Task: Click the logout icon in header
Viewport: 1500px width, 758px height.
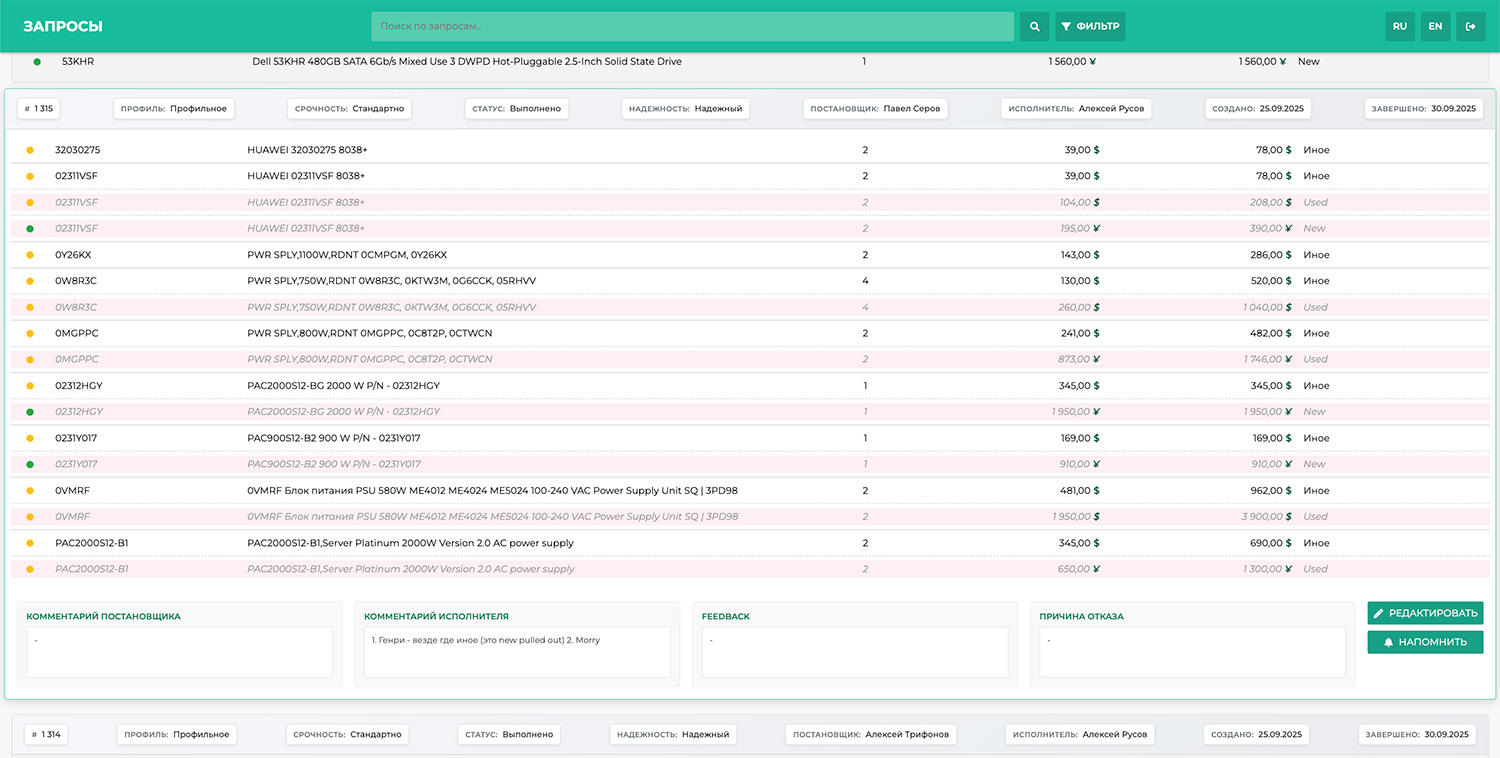Action: pos(1470,26)
